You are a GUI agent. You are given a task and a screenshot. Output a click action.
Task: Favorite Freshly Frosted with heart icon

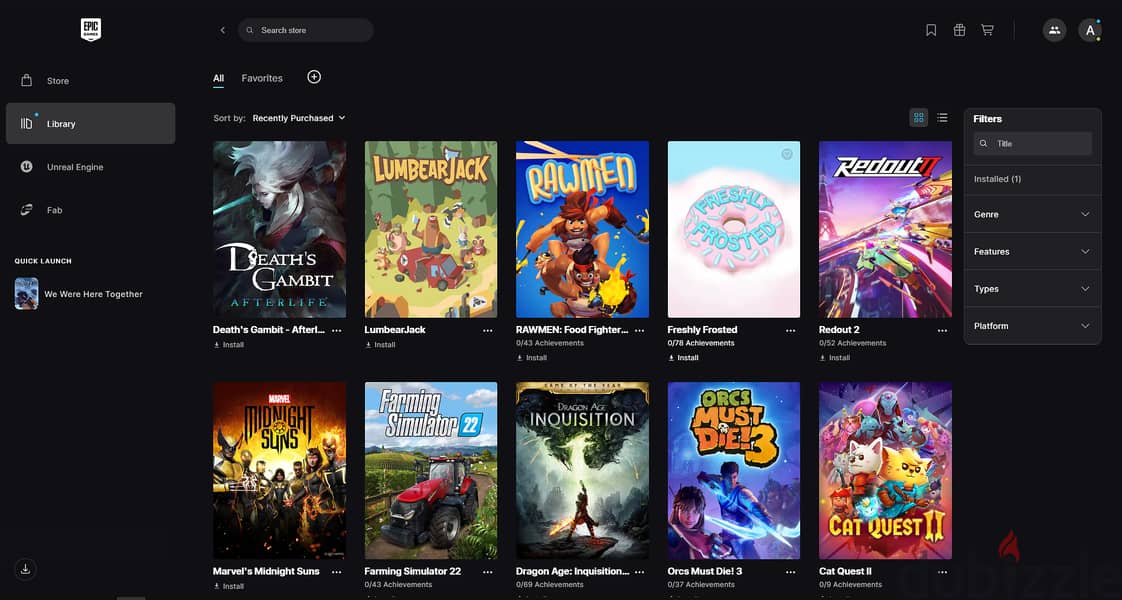click(x=786, y=154)
